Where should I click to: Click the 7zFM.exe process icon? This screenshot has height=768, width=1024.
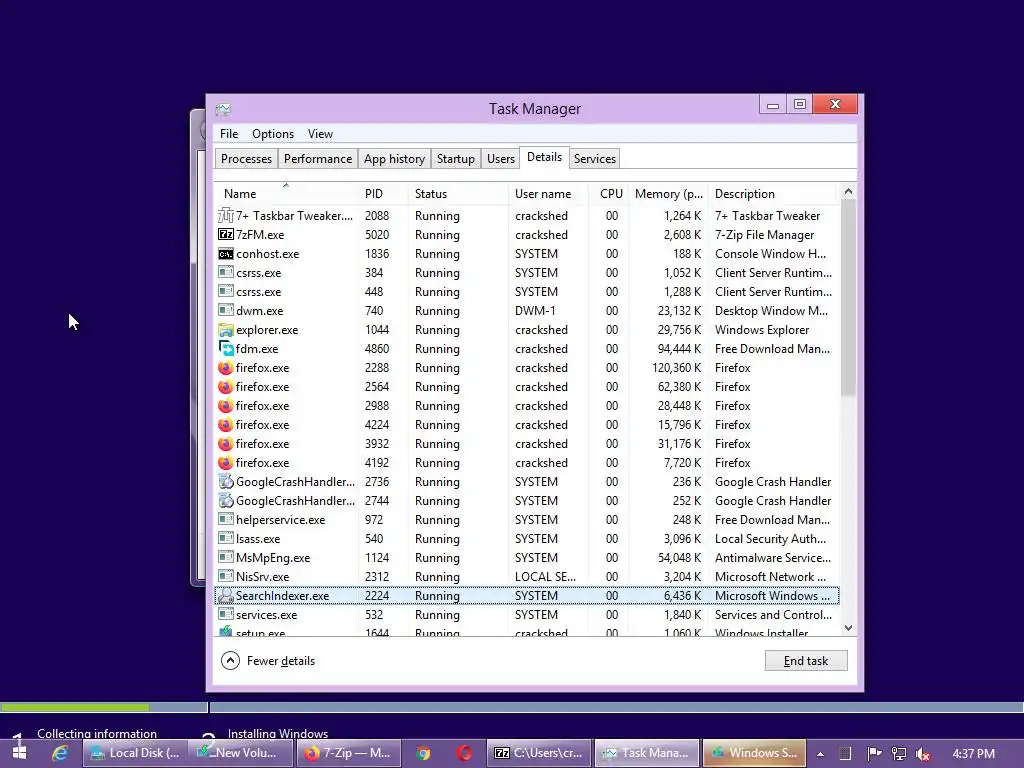click(225, 234)
